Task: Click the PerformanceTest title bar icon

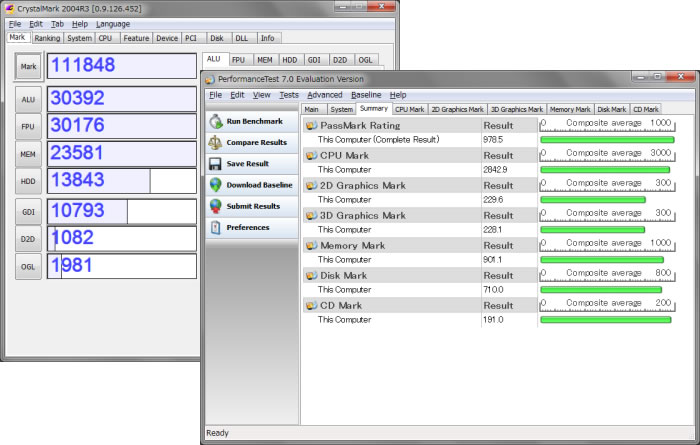Action: point(210,79)
